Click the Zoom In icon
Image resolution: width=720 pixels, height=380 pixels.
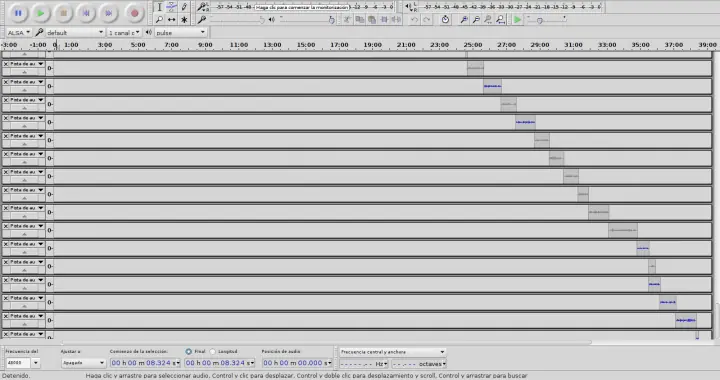pyautogui.click(x=464, y=19)
